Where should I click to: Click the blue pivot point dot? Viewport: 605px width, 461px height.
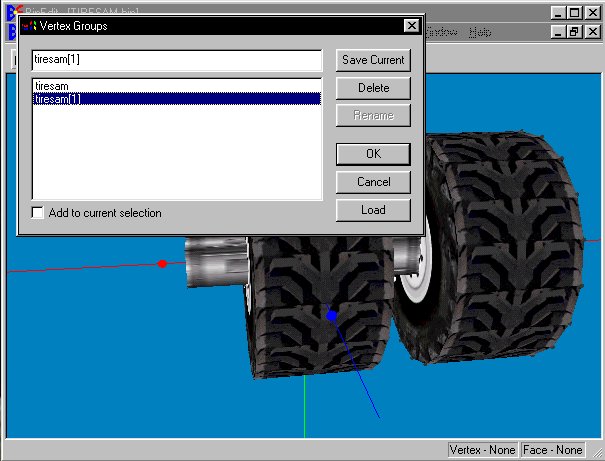coord(332,315)
